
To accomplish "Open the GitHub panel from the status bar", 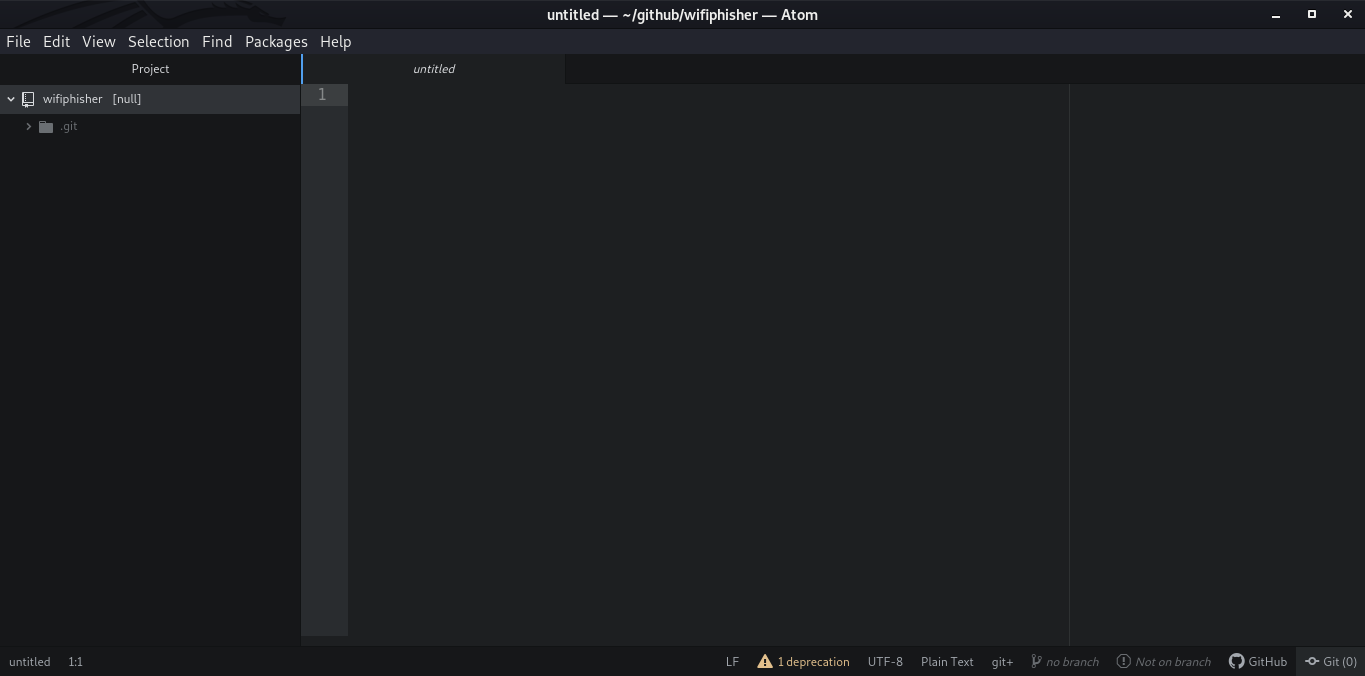I will tap(1258, 661).
